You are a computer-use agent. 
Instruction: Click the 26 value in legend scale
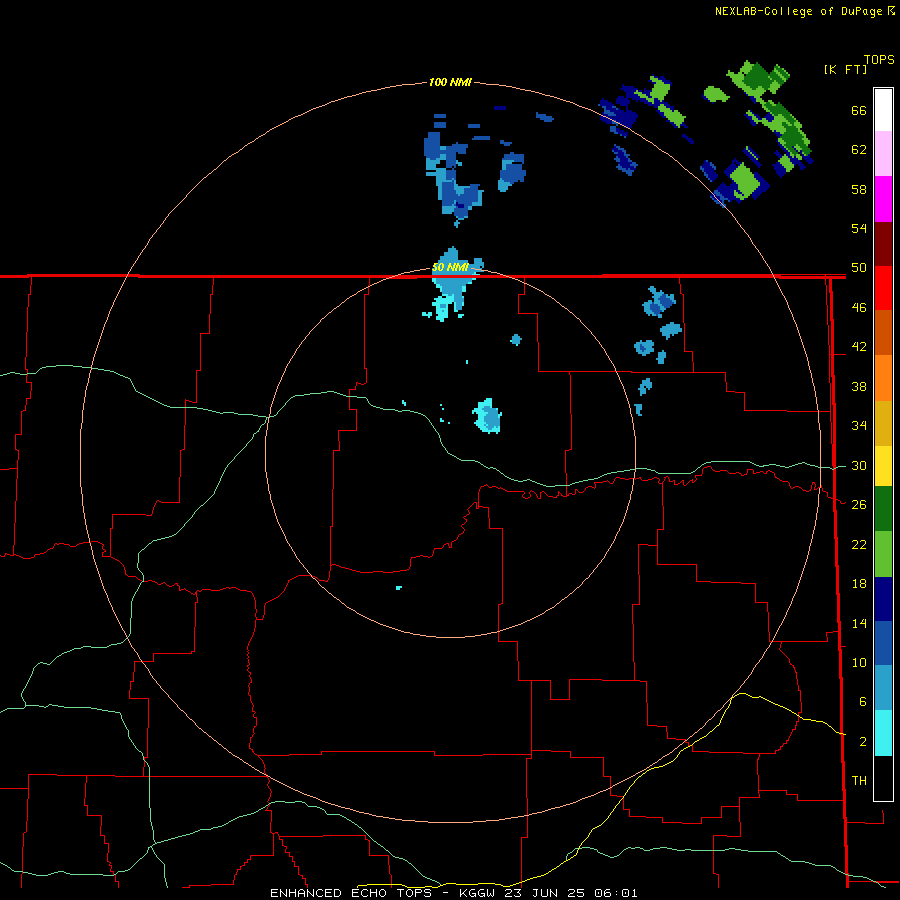(859, 504)
